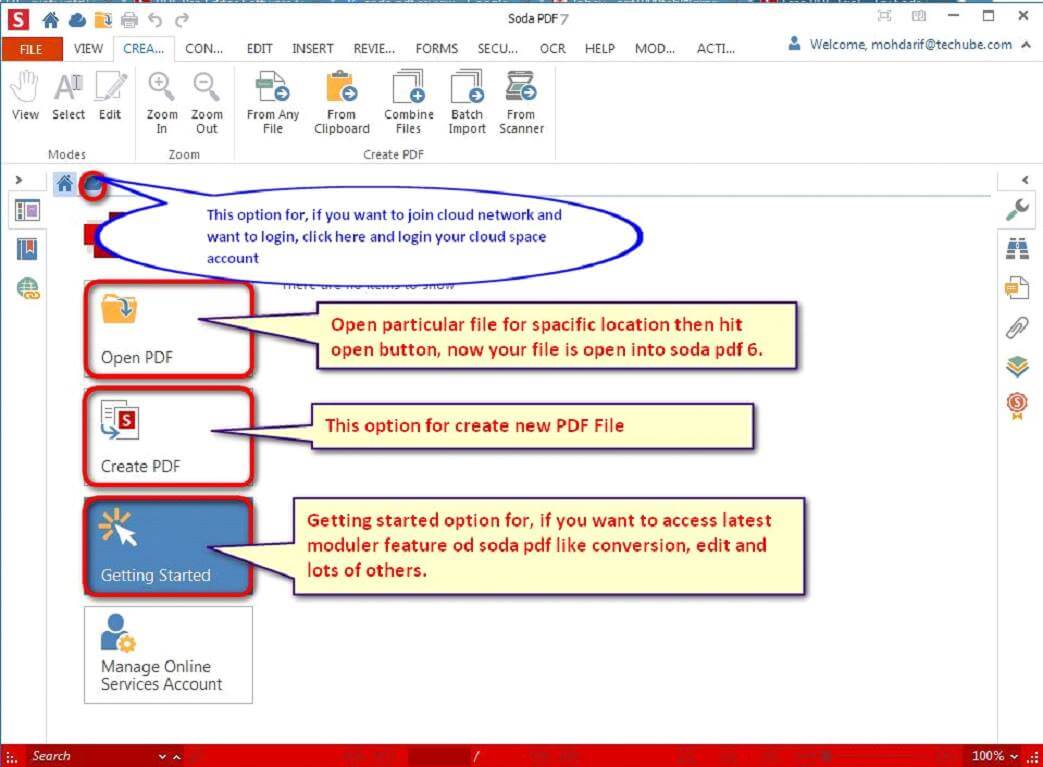Collapse the right side panel arrow
The image size is (1043, 767).
[x=1025, y=180]
